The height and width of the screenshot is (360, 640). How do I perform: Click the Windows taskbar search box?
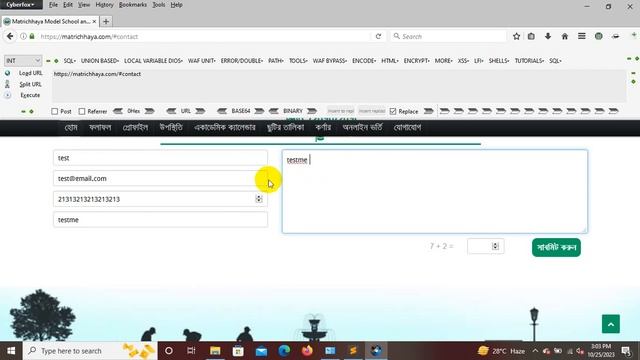(90, 351)
